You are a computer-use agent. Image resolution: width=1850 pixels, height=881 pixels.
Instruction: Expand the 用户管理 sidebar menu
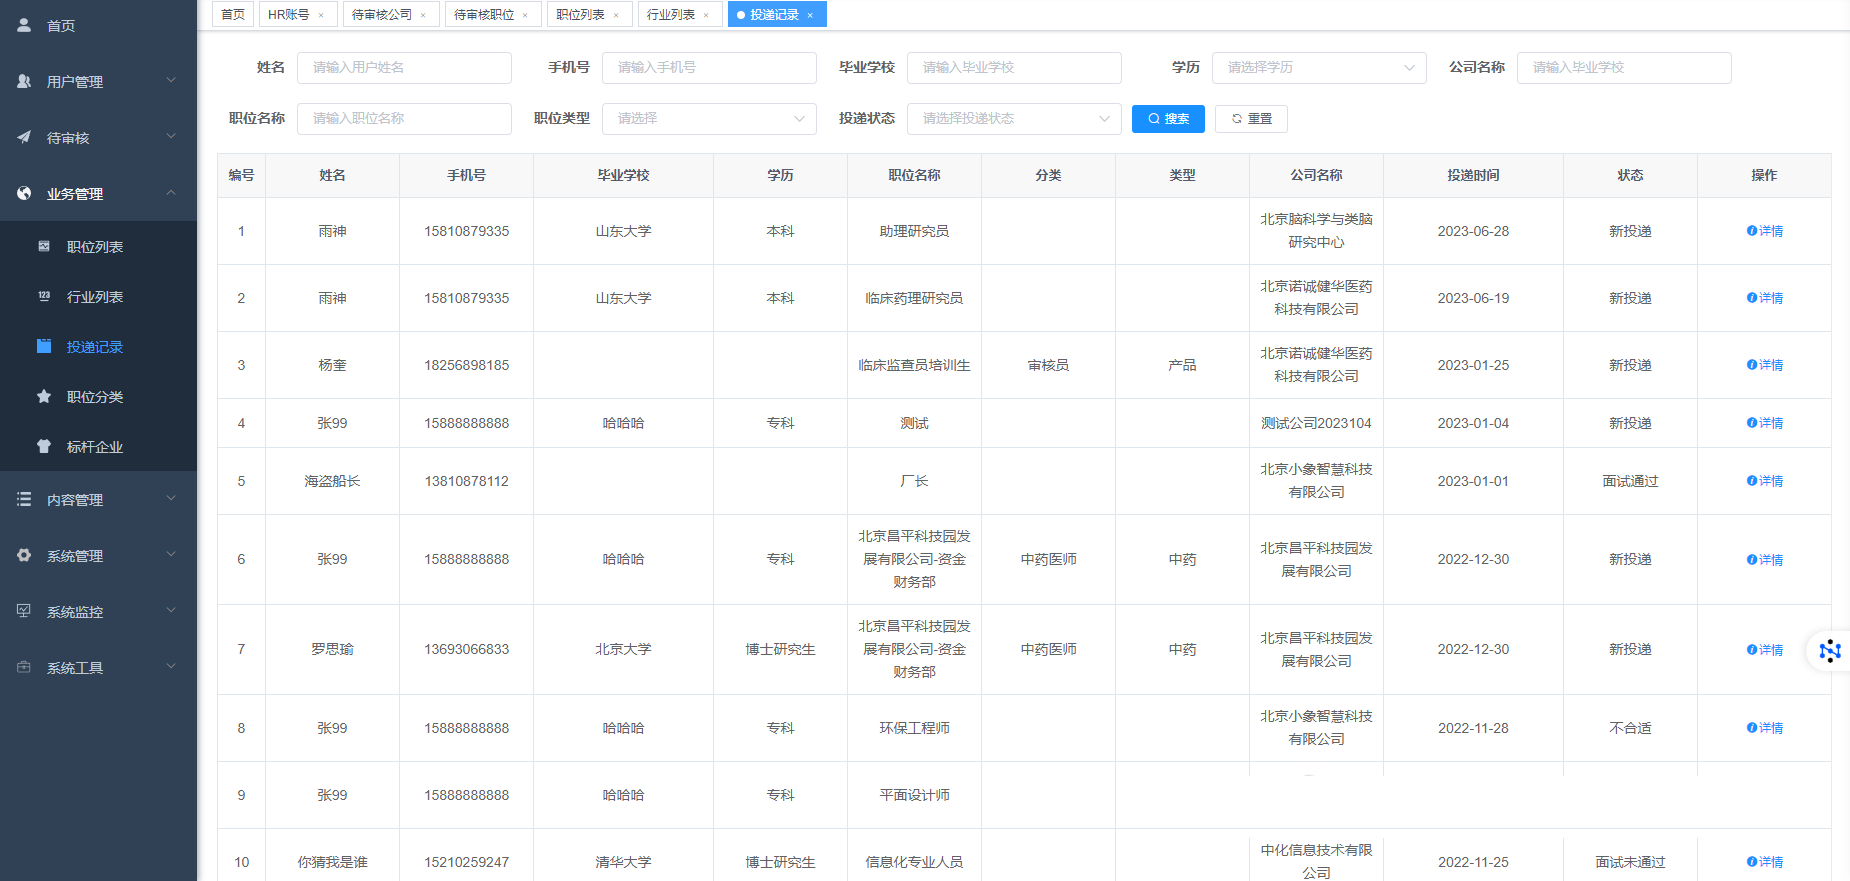click(98, 81)
